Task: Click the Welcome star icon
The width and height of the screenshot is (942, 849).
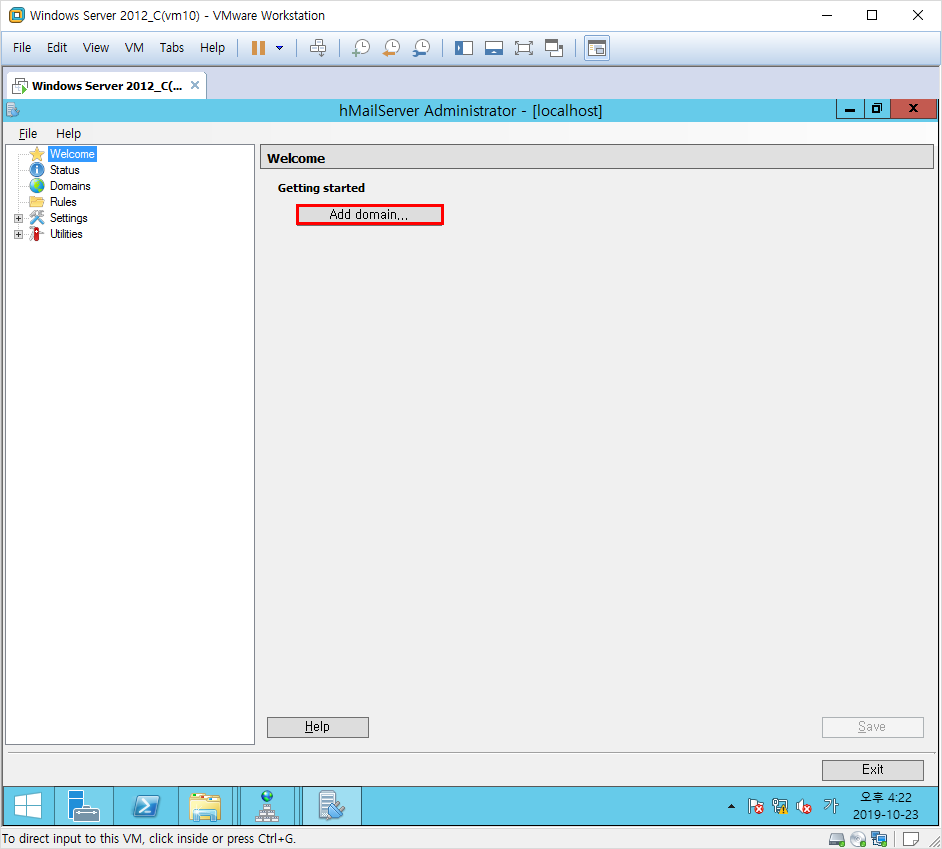Action: pos(37,154)
